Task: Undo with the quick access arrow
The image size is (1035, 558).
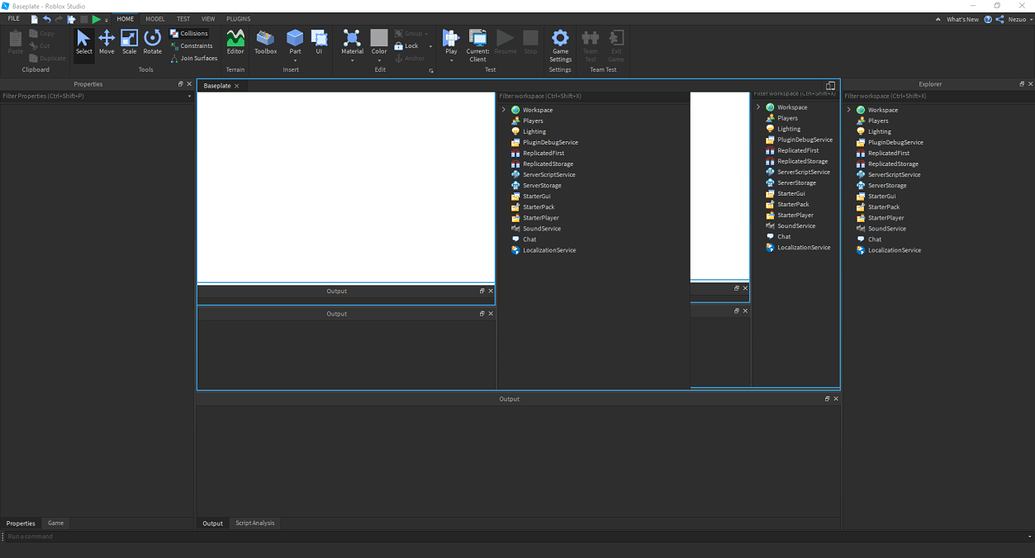Action: tap(47, 19)
